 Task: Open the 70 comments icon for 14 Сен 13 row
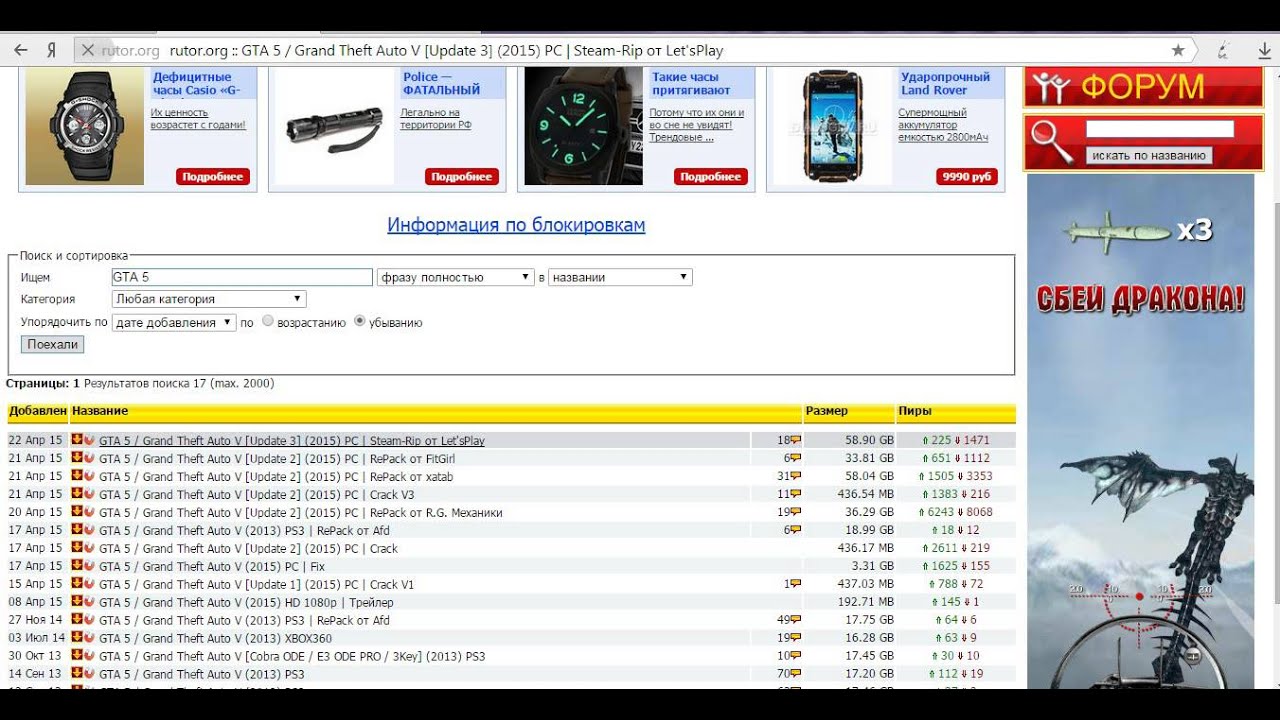pyautogui.click(x=795, y=675)
